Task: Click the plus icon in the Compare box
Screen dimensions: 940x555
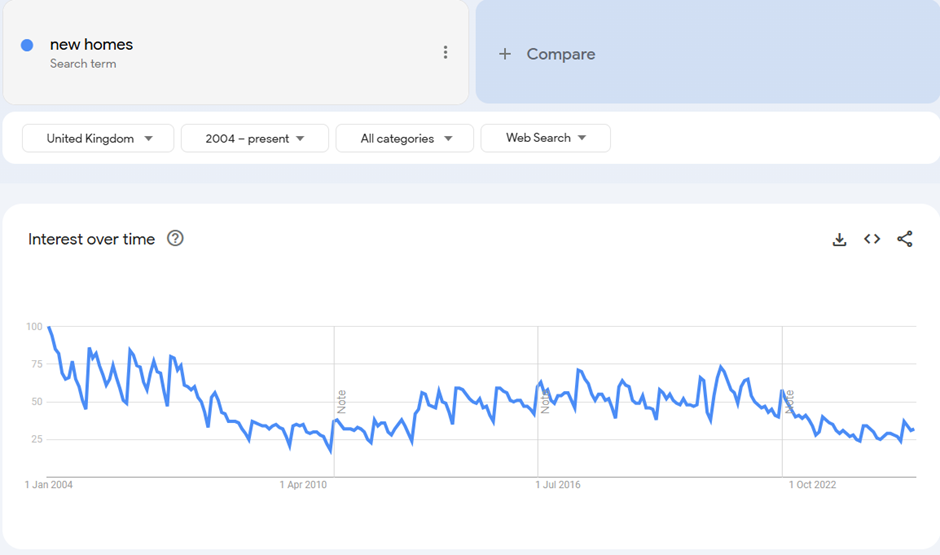Action: coord(505,54)
